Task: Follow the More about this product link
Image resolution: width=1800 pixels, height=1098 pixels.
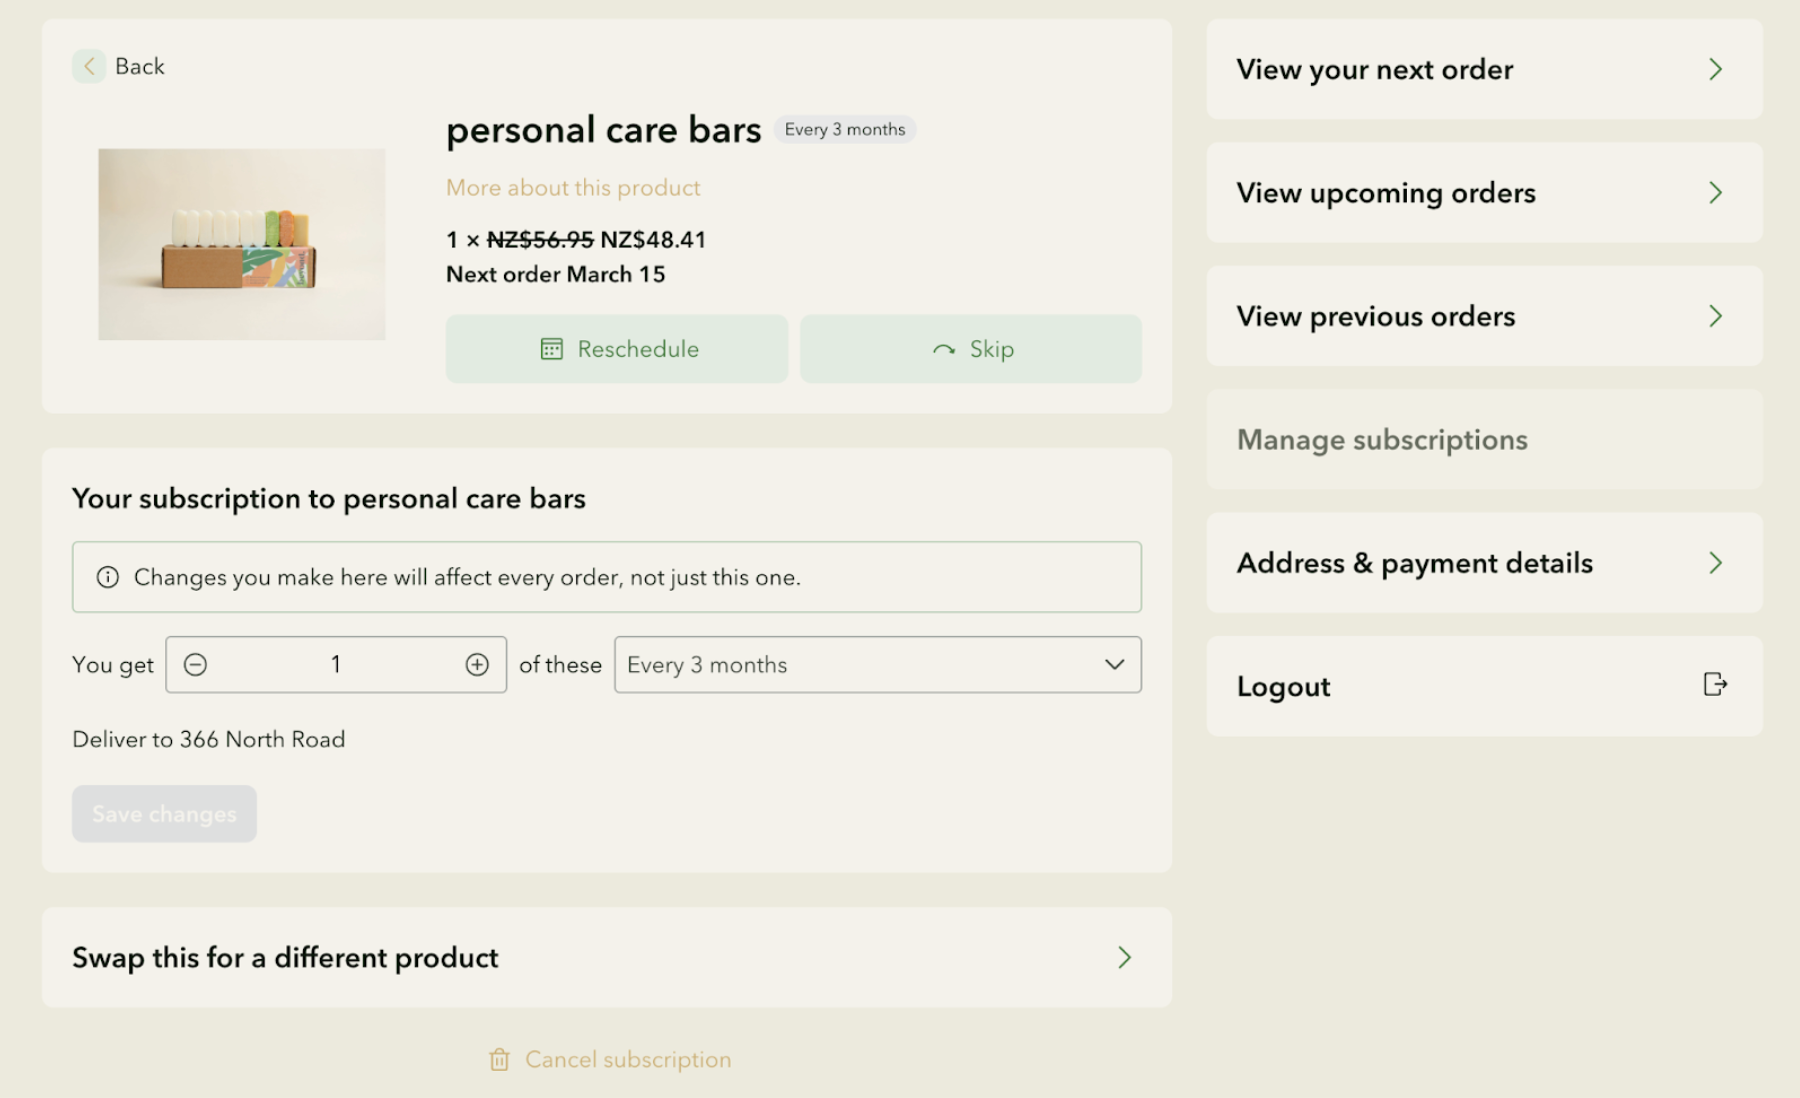Action: pos(573,188)
